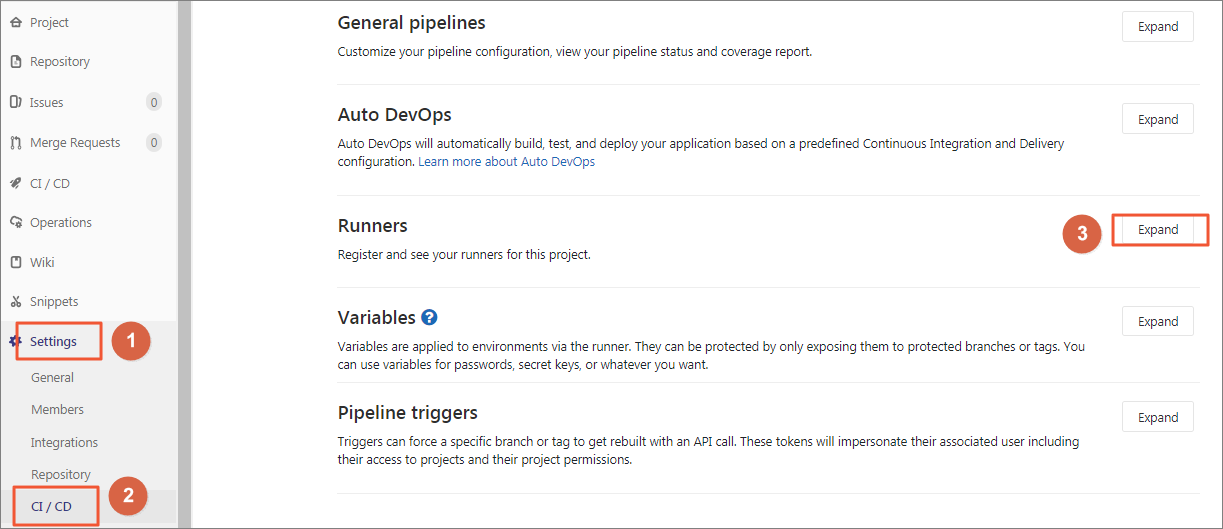The image size is (1223, 529).
Task: Open the Members settings submenu item
Action: pyautogui.click(x=57, y=410)
